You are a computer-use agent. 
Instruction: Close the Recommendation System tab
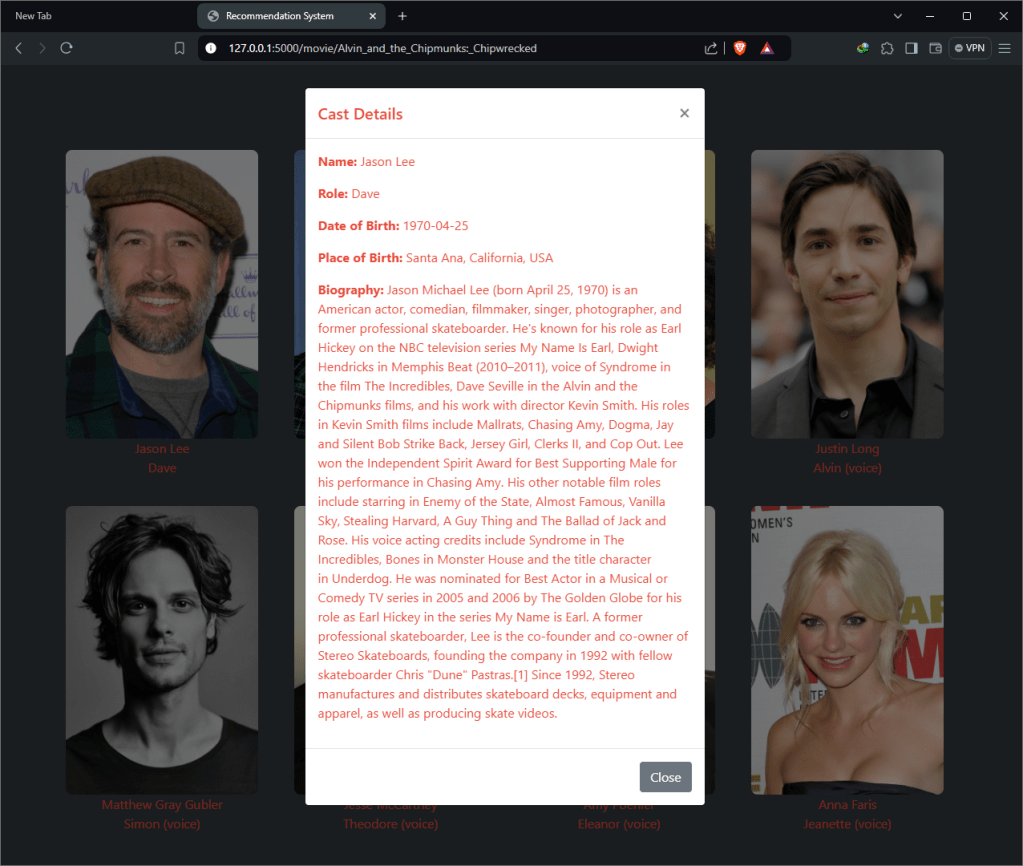pos(373,16)
